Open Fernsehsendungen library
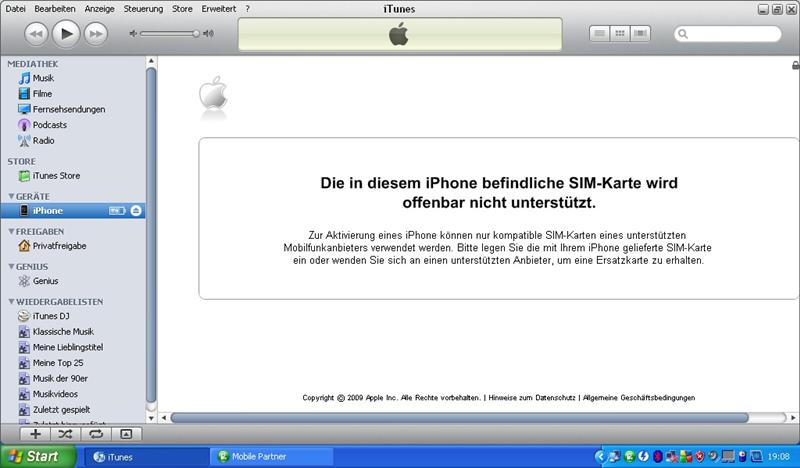 [x=69, y=109]
